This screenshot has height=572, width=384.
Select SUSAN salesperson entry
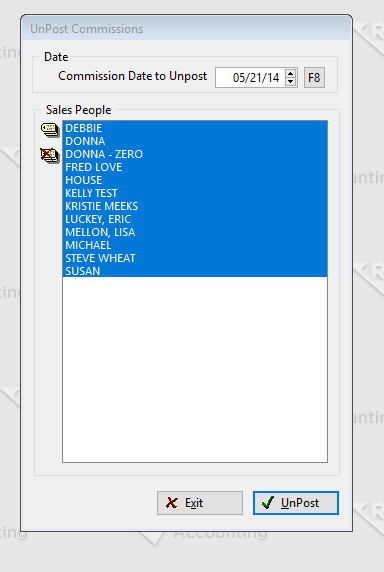[x=195, y=271]
